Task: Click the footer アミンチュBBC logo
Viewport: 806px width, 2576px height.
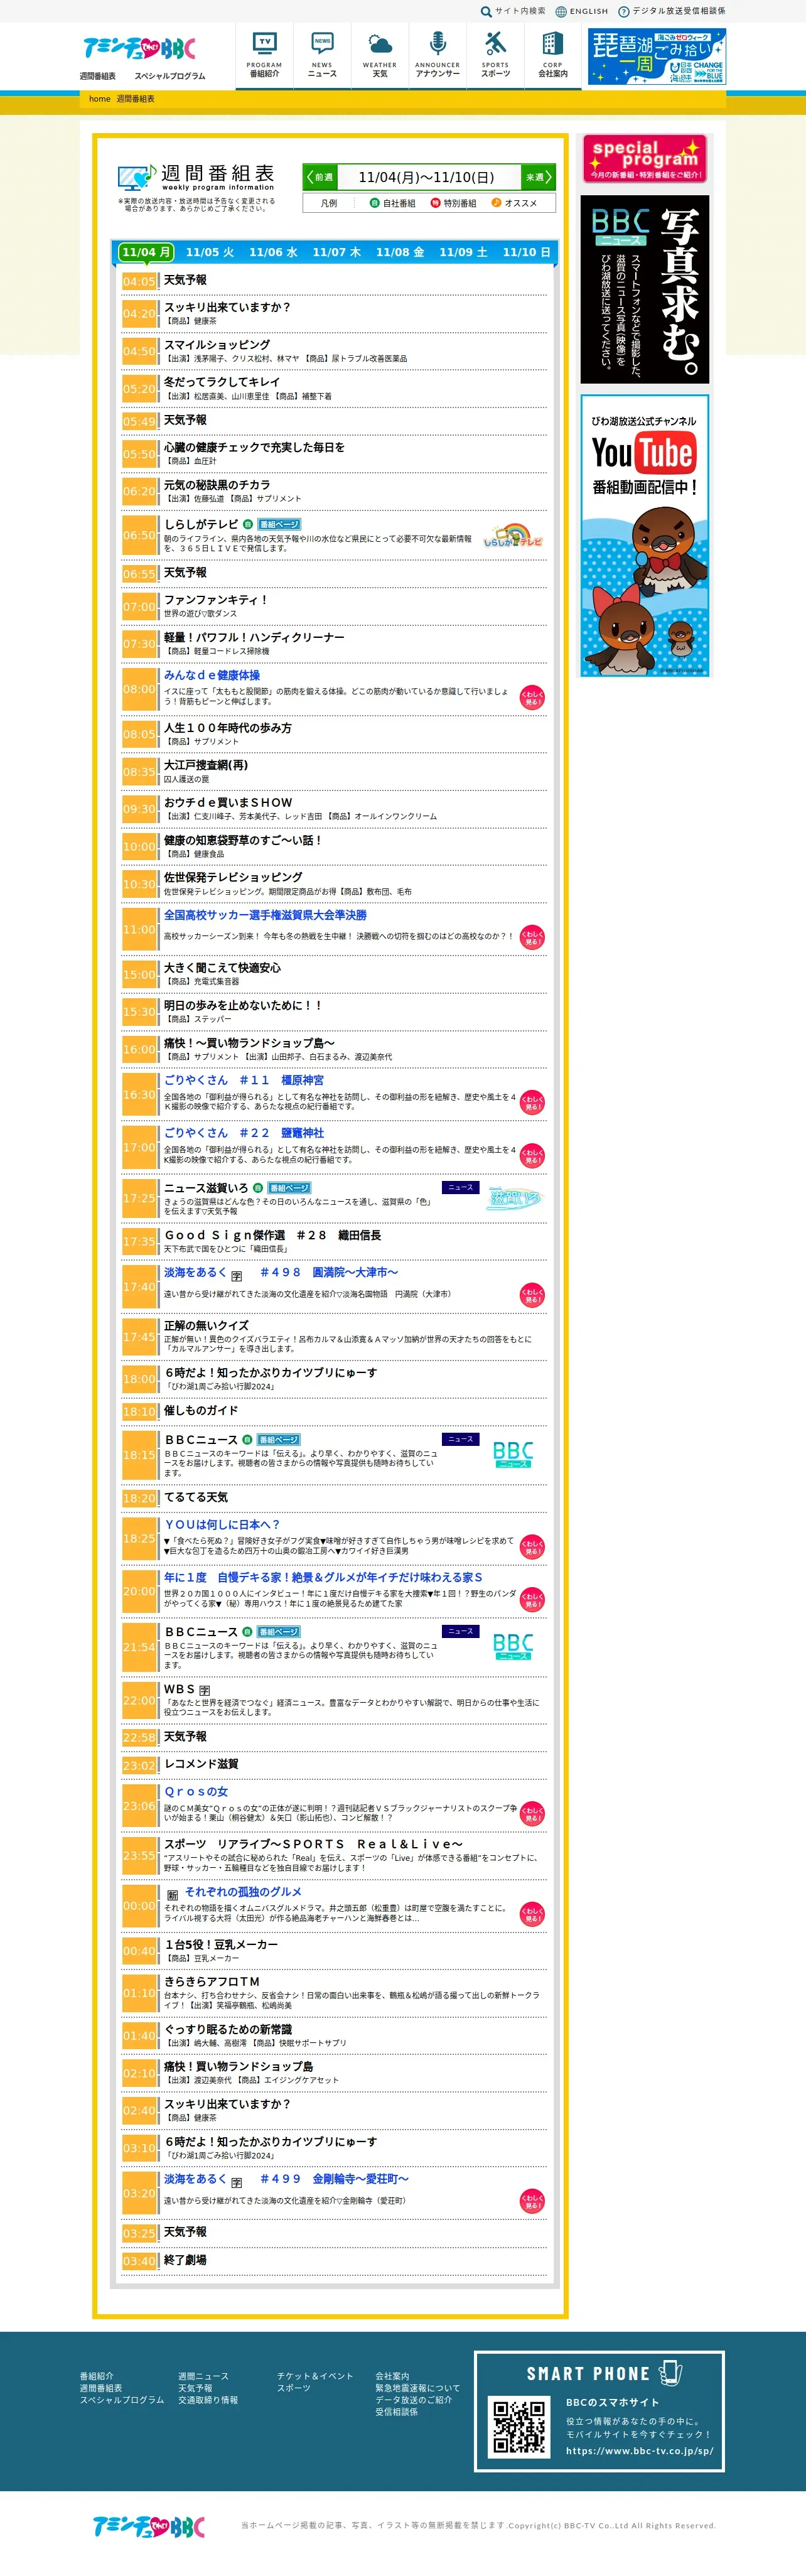Action: coord(148,2526)
